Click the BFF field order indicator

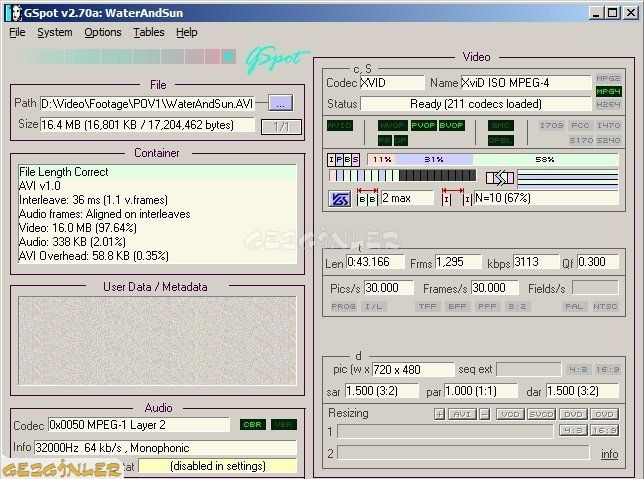[457, 306]
